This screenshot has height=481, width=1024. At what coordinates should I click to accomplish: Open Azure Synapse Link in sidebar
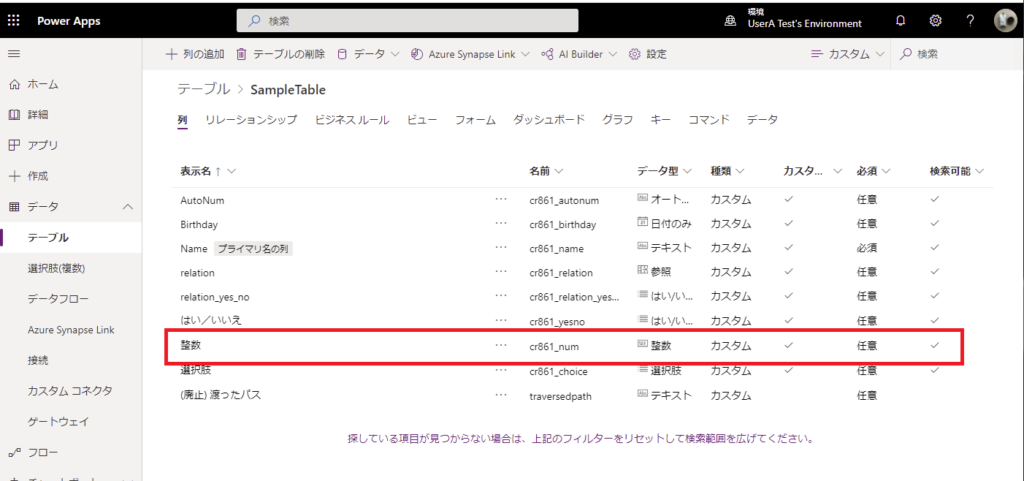coord(71,330)
